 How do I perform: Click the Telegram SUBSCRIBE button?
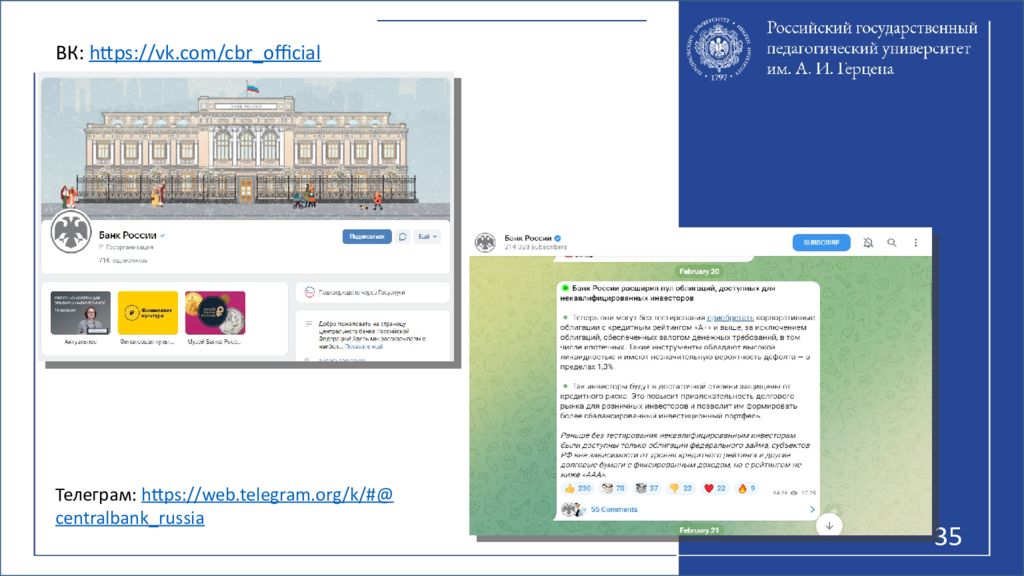click(x=821, y=242)
